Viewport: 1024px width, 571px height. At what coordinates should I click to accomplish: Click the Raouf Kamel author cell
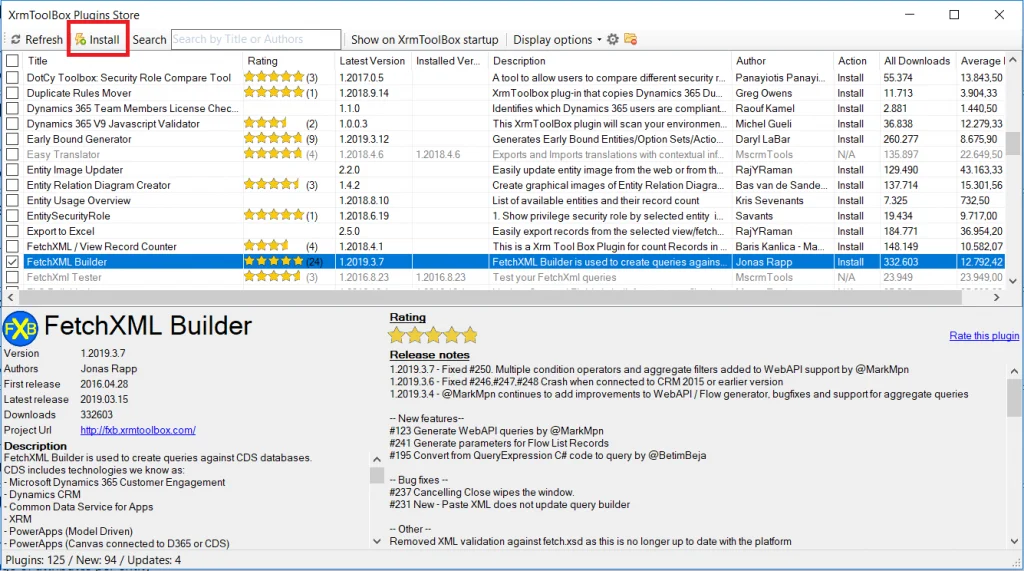765,108
